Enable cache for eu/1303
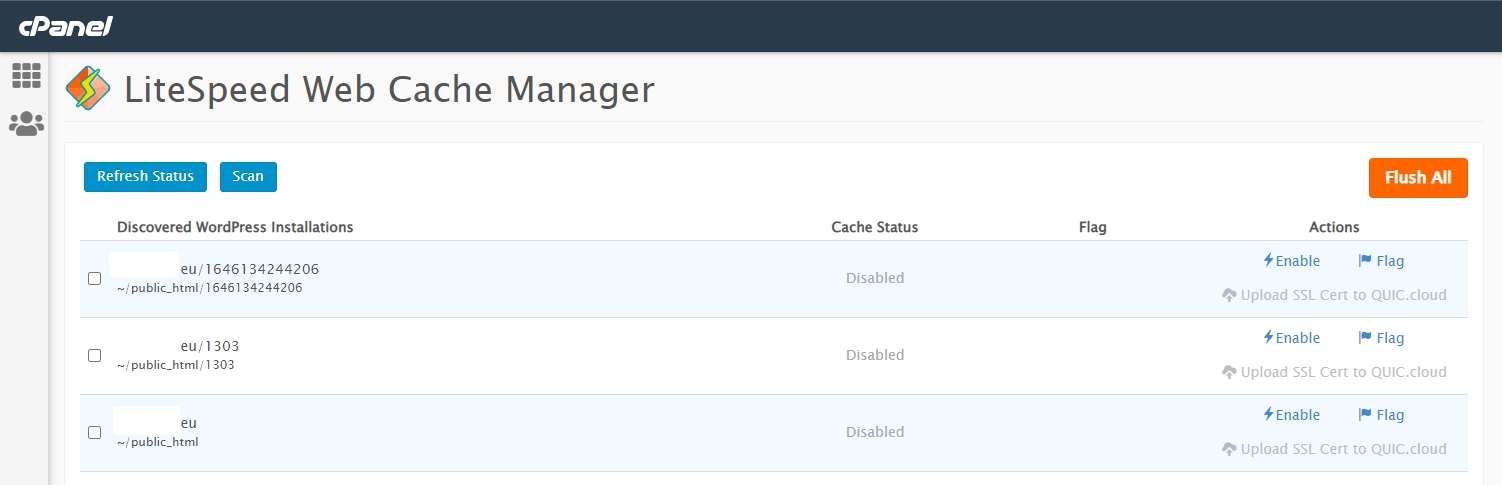 coord(1292,338)
